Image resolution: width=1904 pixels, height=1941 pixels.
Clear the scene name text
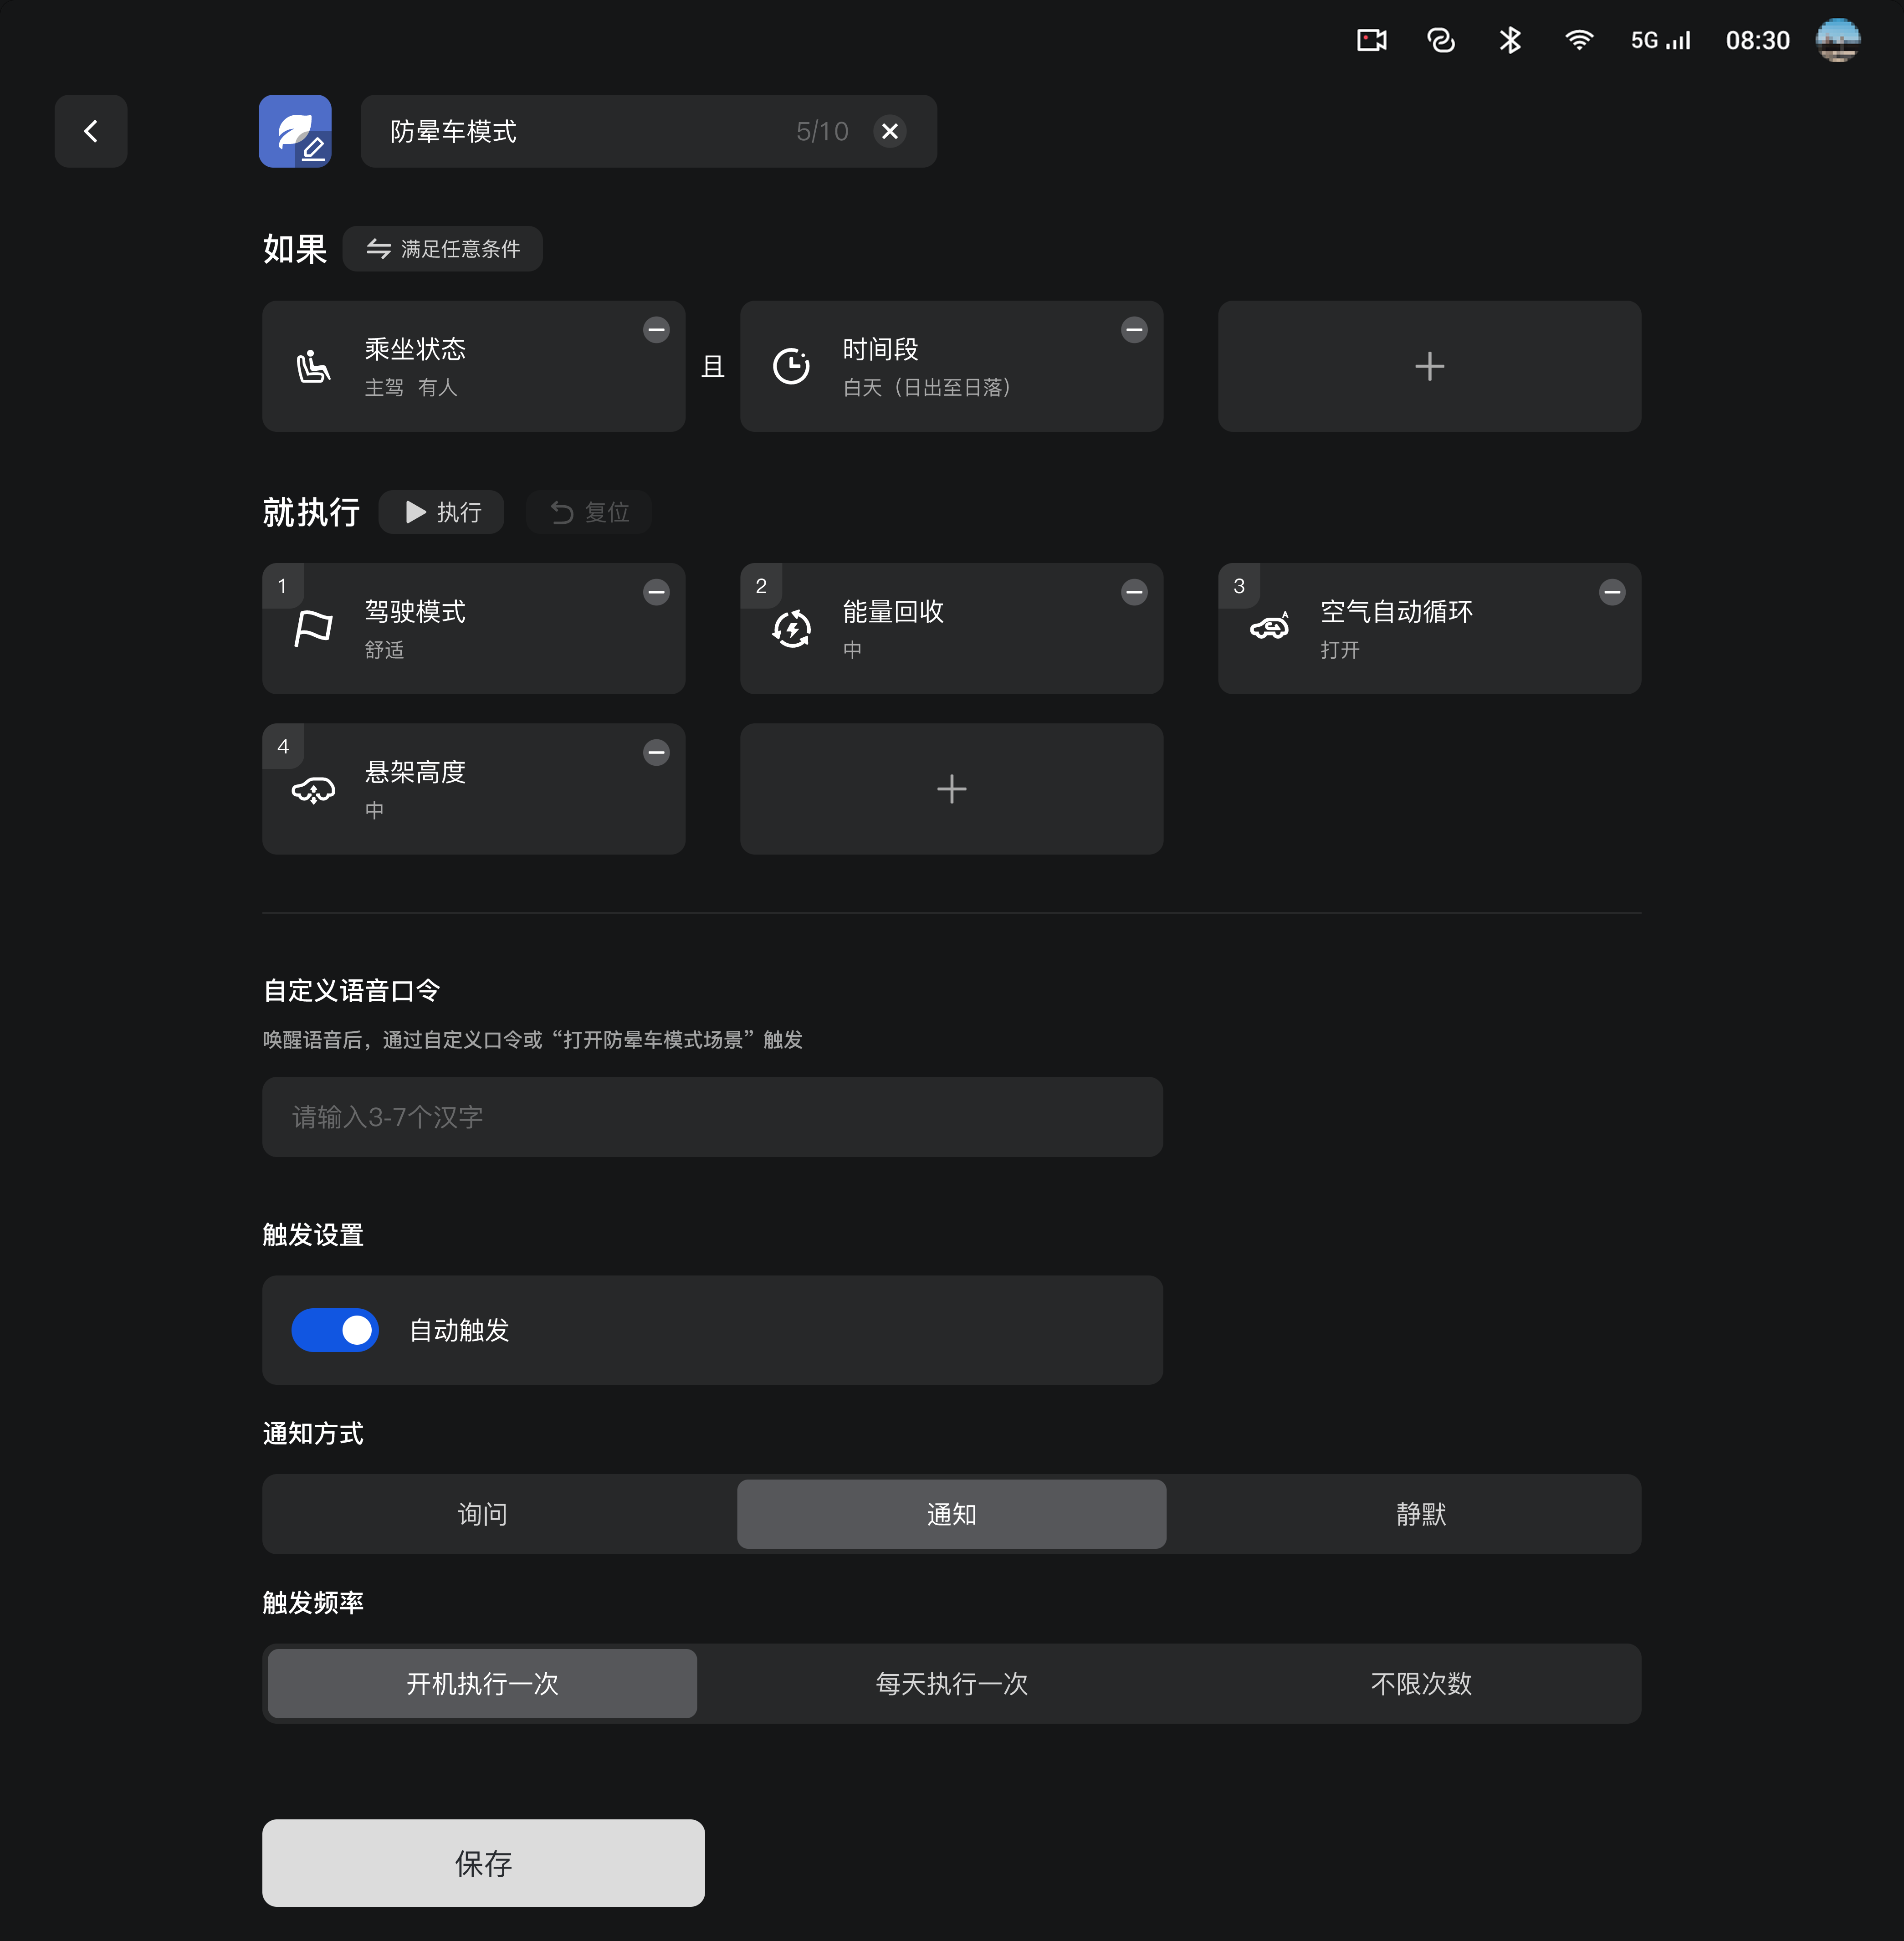(x=889, y=131)
